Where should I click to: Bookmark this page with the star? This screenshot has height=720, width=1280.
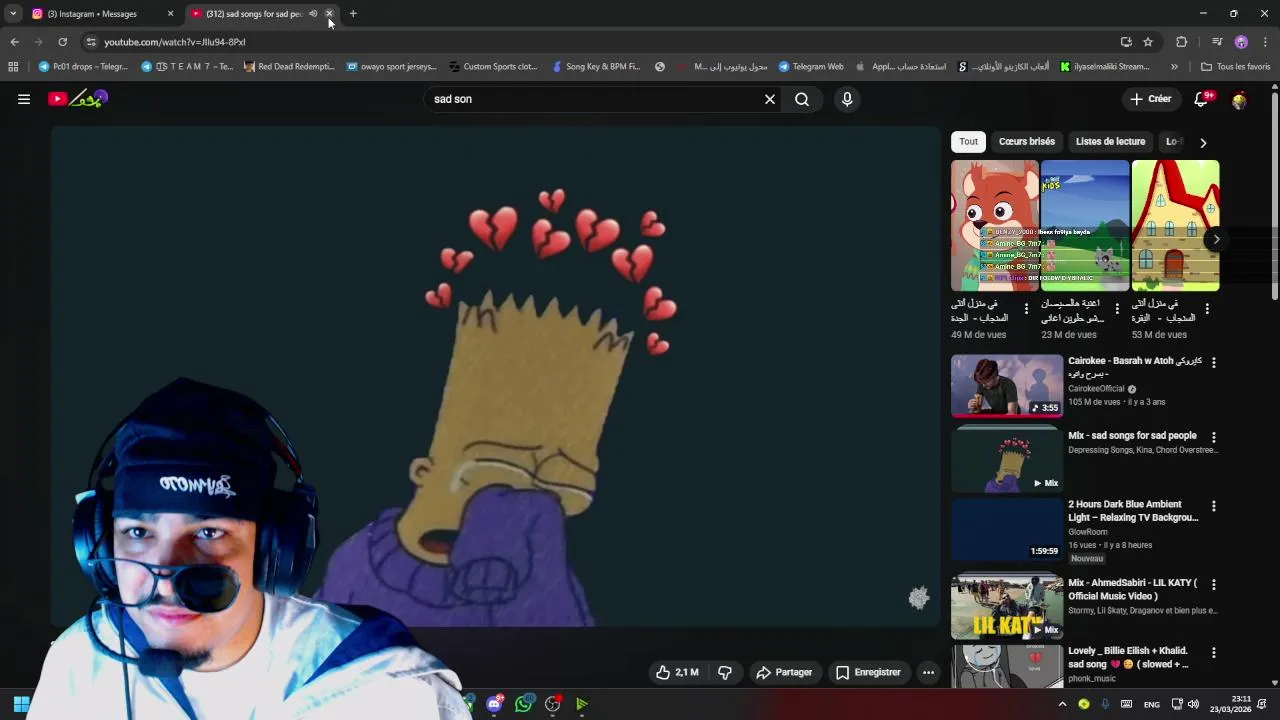pyautogui.click(x=1148, y=42)
